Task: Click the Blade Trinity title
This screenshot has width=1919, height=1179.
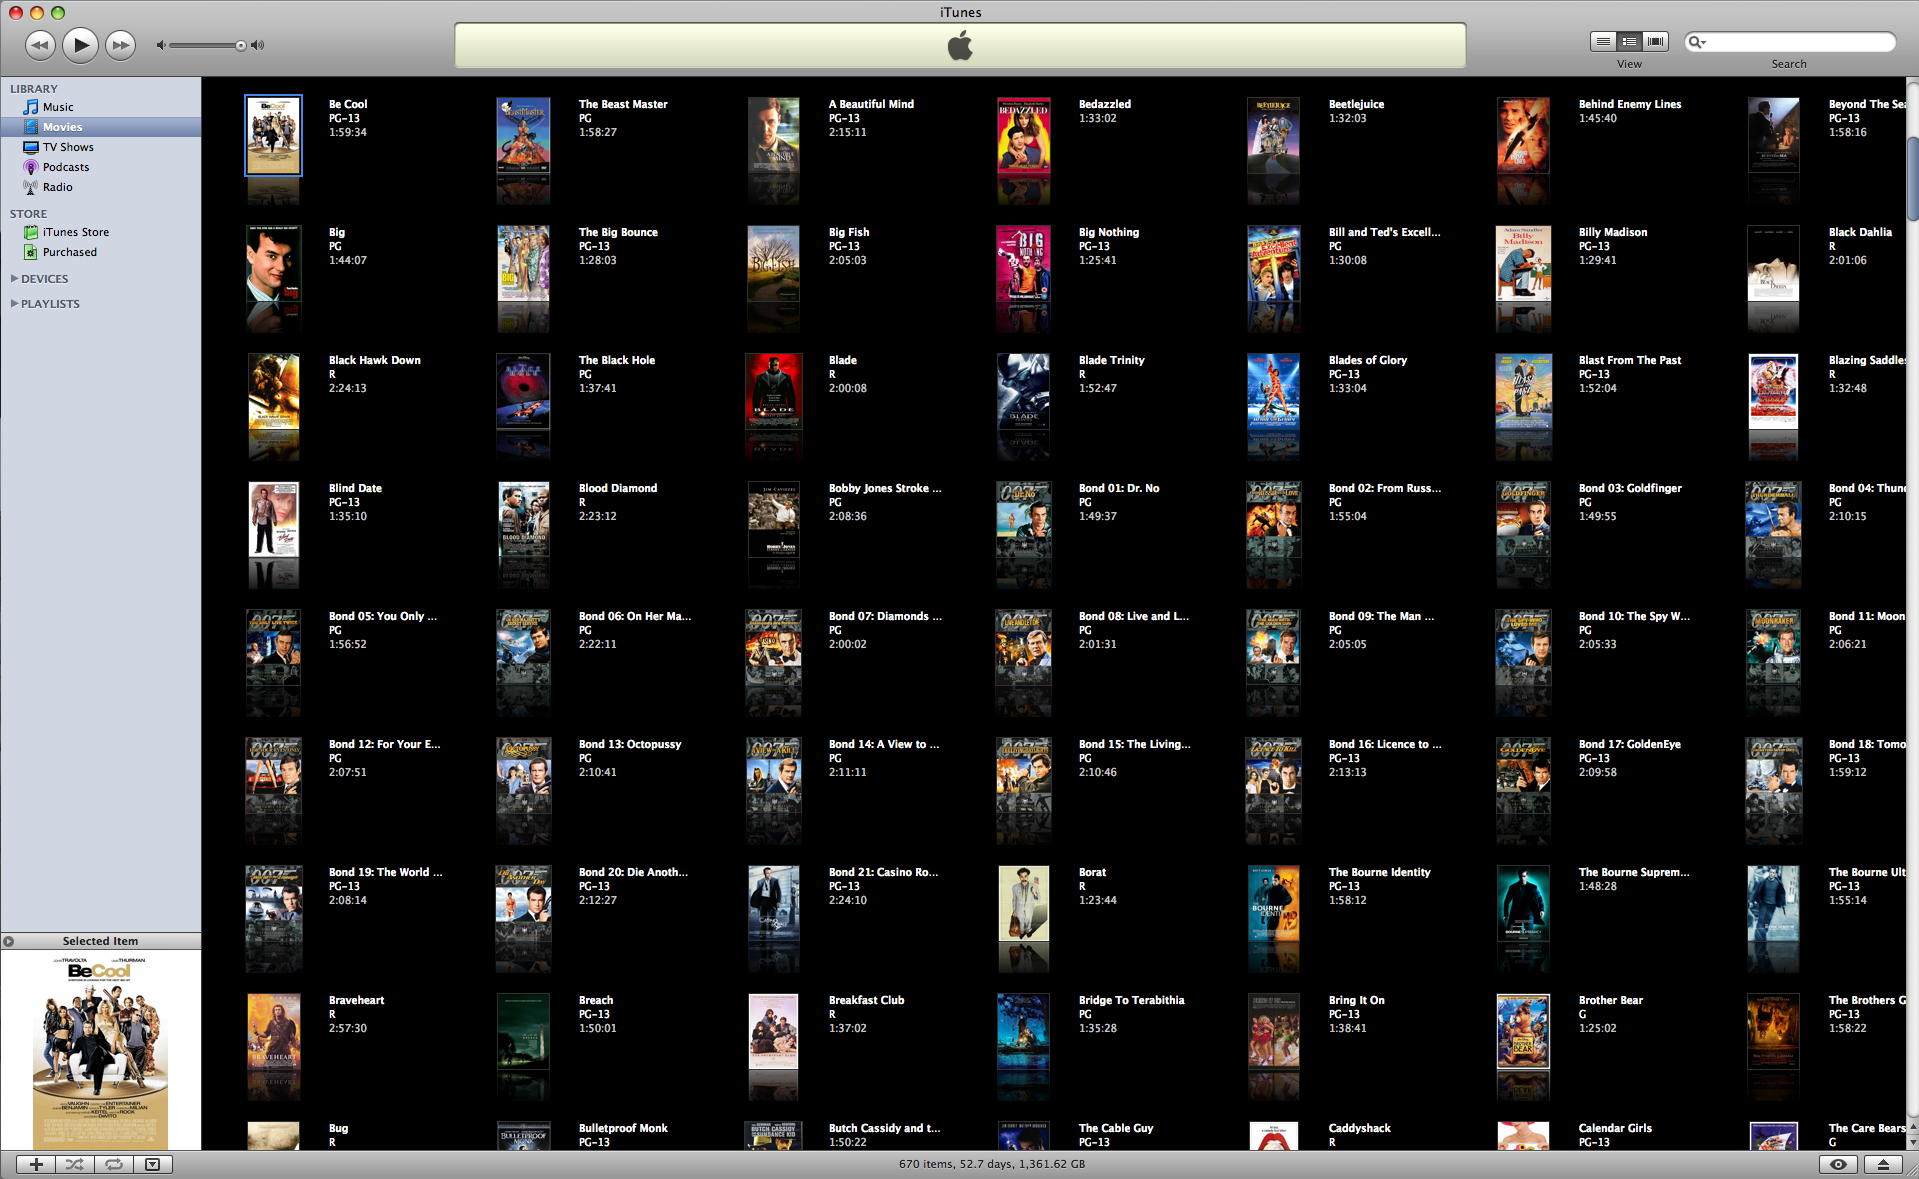Action: click(1111, 360)
